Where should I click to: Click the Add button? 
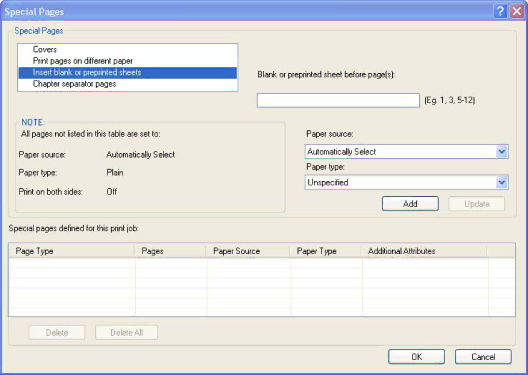(x=410, y=204)
